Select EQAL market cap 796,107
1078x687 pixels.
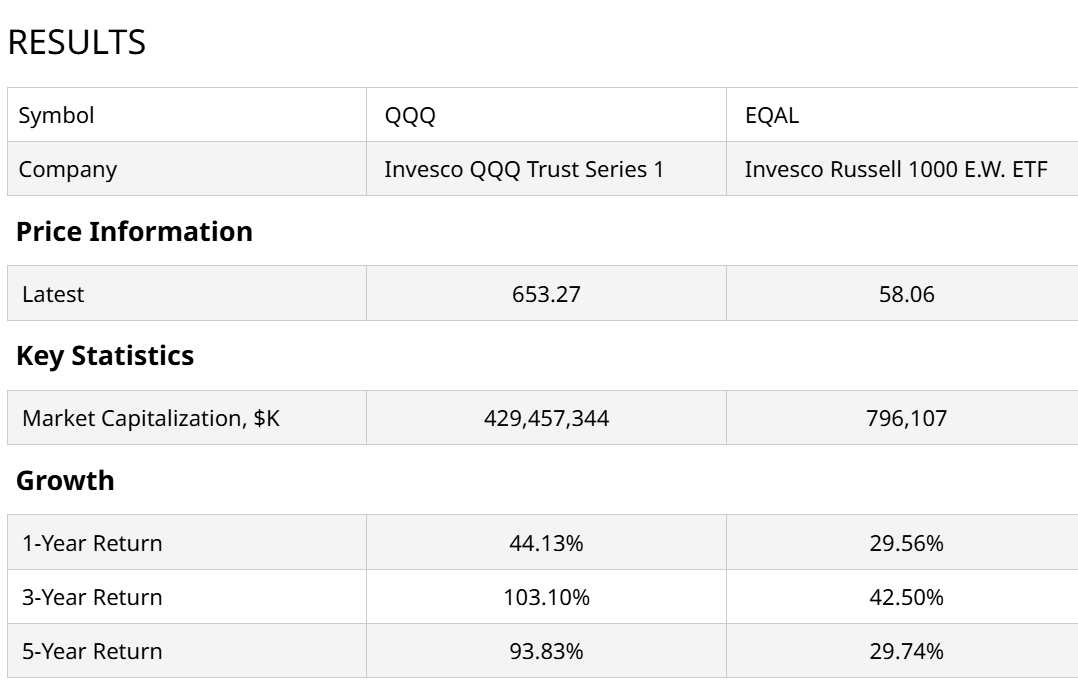(x=906, y=418)
